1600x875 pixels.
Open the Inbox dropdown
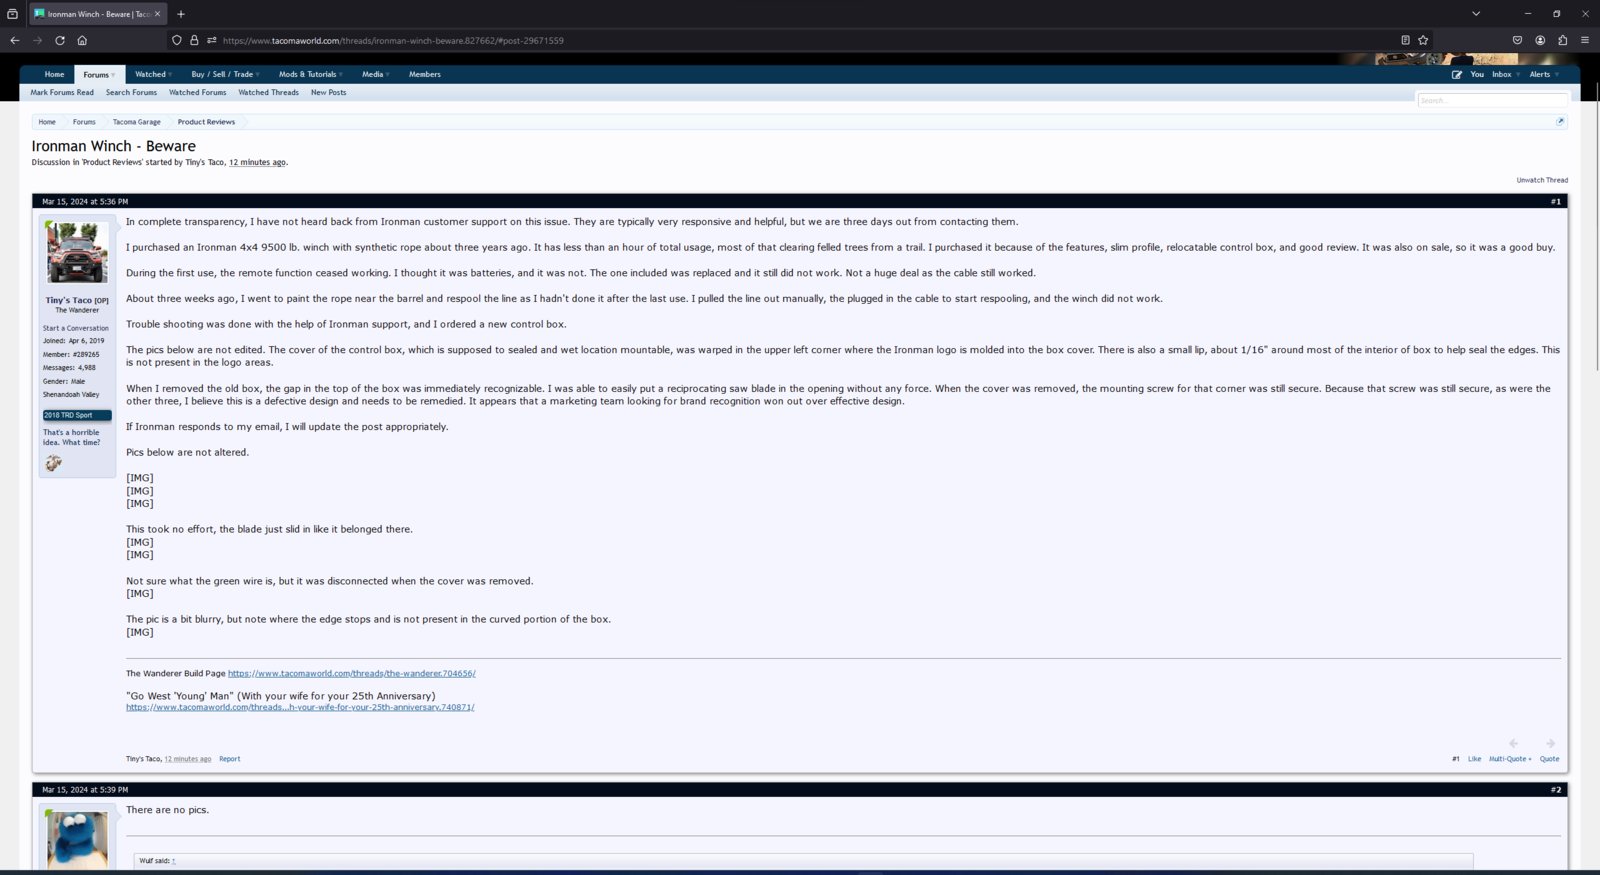click(1505, 74)
